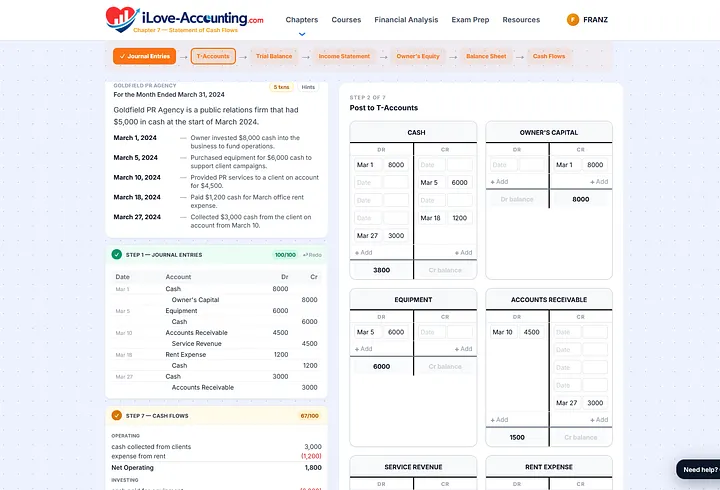Click the Rent Expense journal row
The image size is (720, 490).
coord(216,355)
